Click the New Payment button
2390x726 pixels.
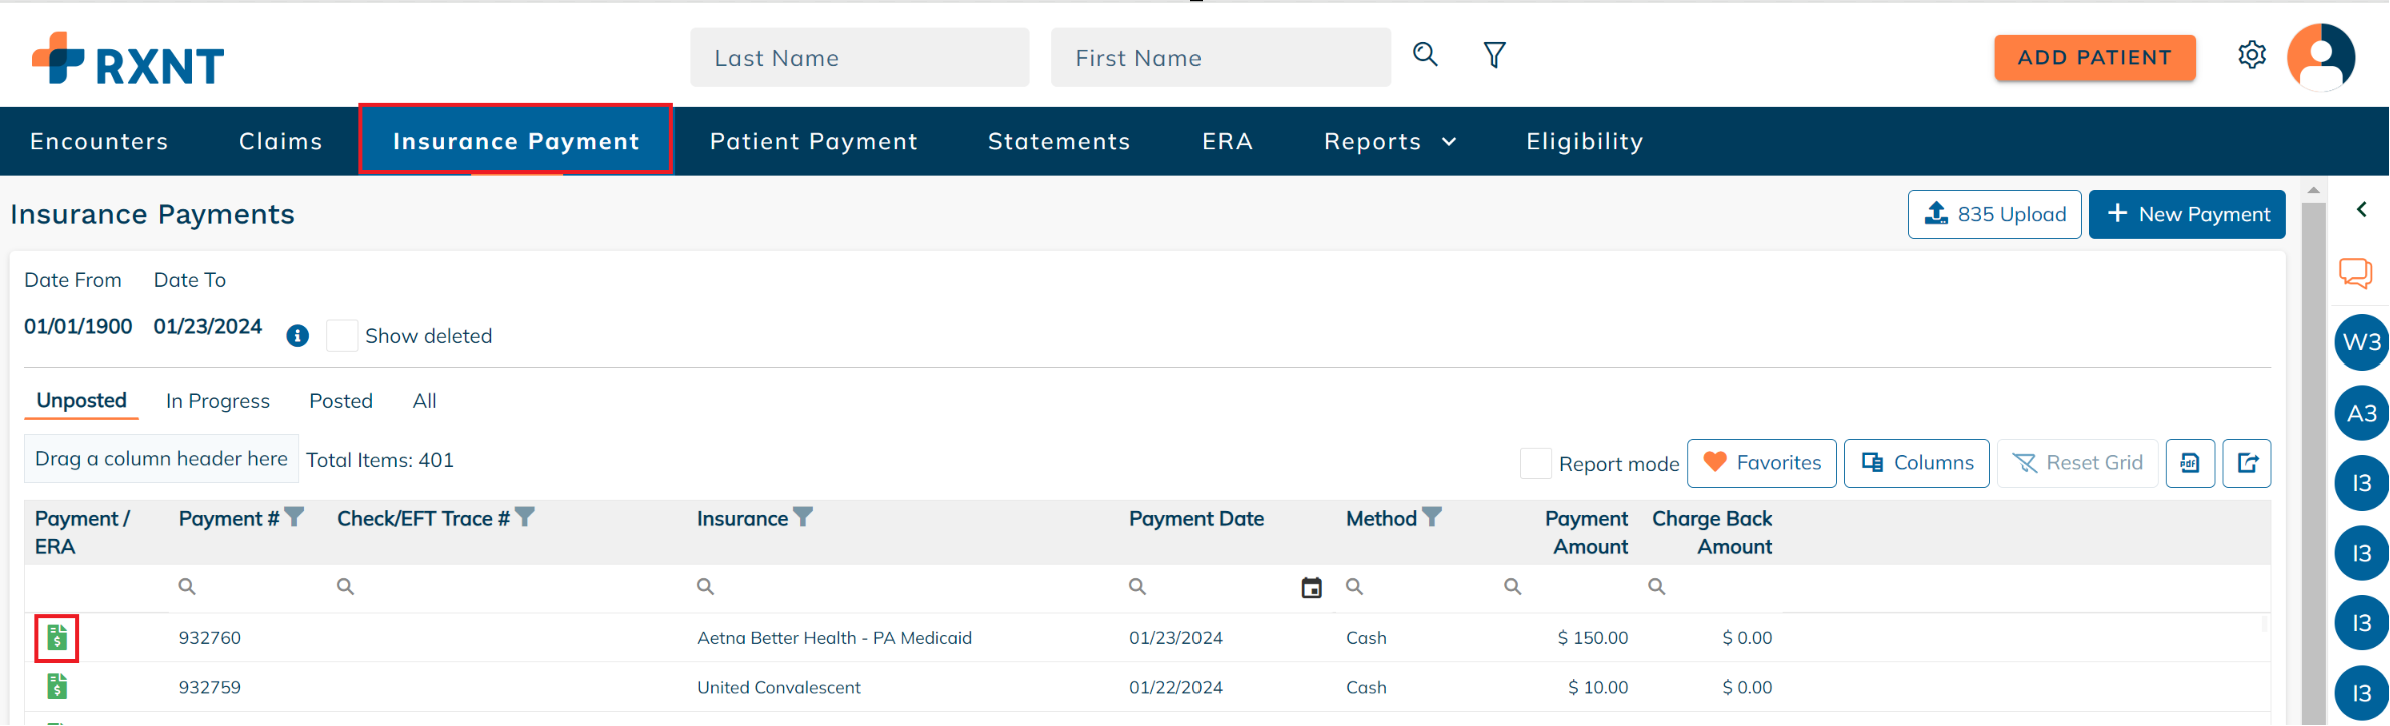tap(2186, 214)
